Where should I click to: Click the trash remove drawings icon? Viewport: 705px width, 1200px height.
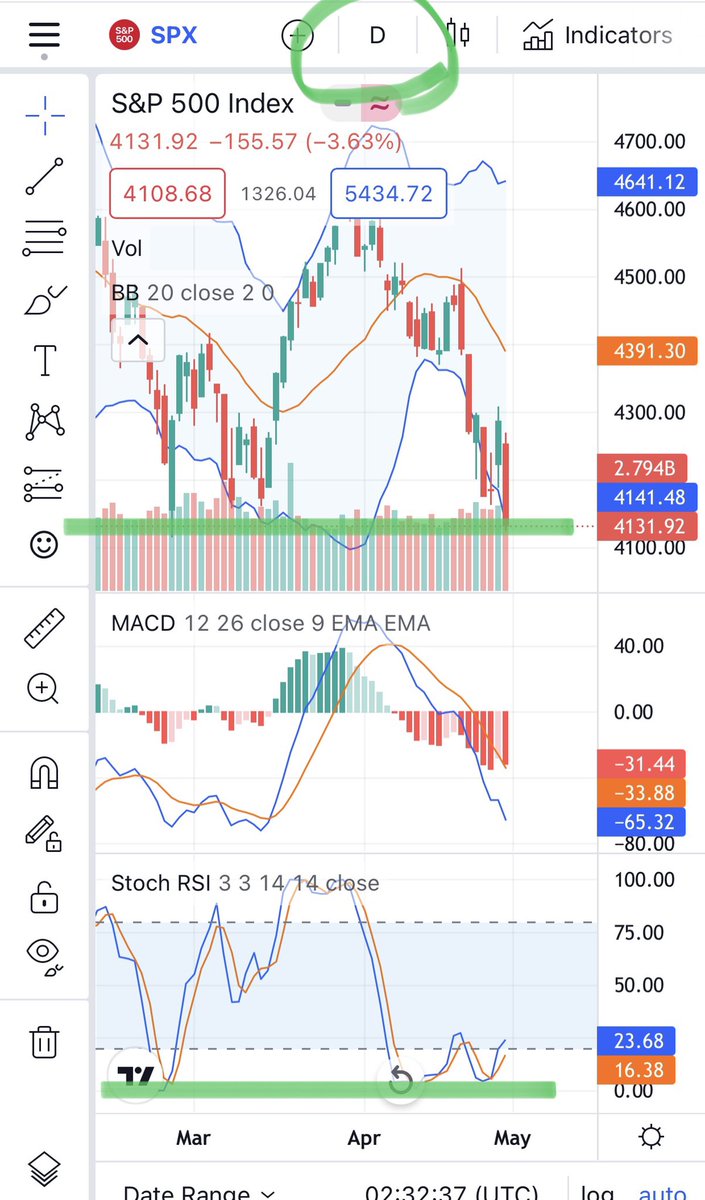click(44, 1041)
